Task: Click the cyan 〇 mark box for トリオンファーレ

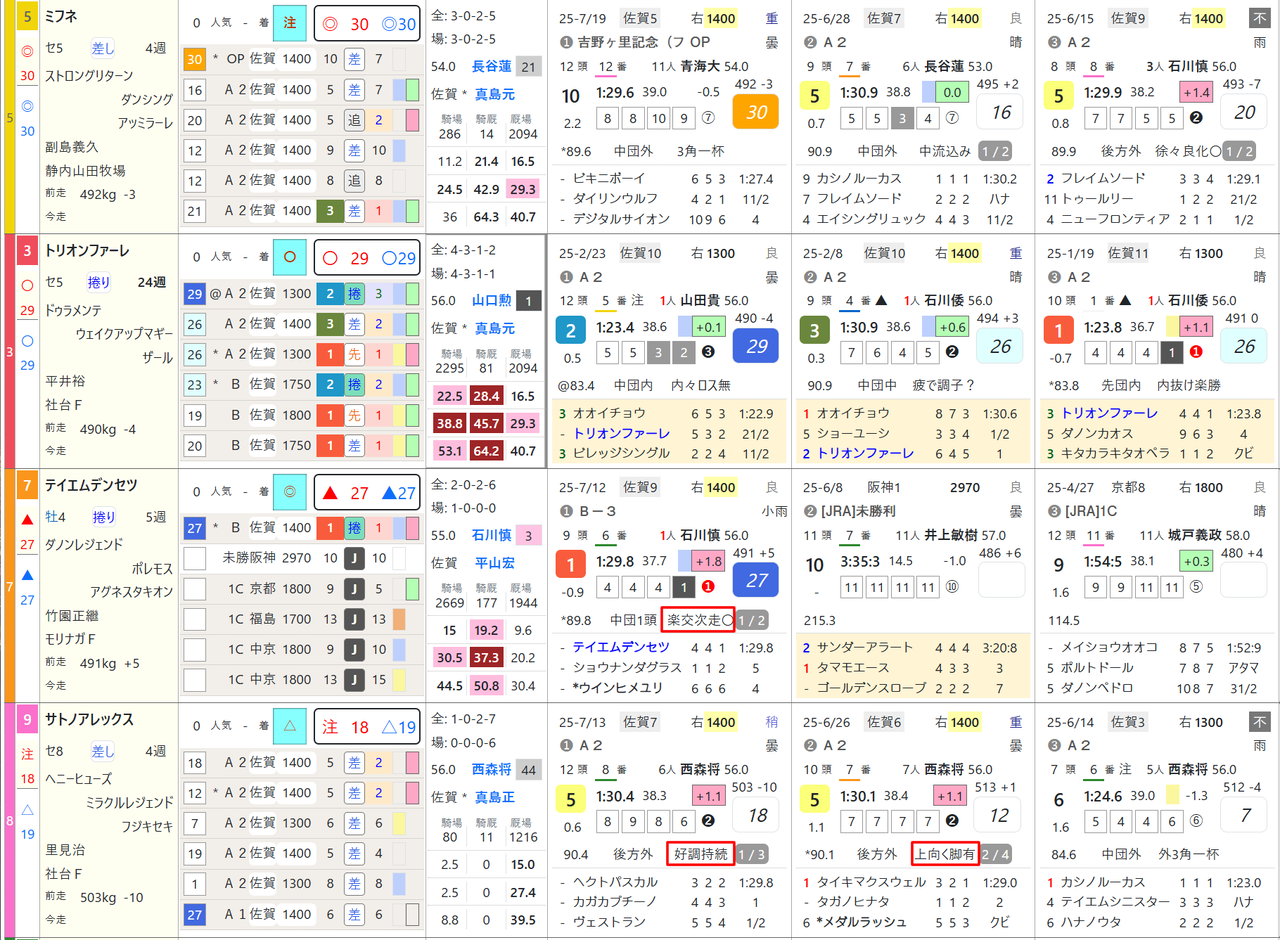Action: point(289,257)
